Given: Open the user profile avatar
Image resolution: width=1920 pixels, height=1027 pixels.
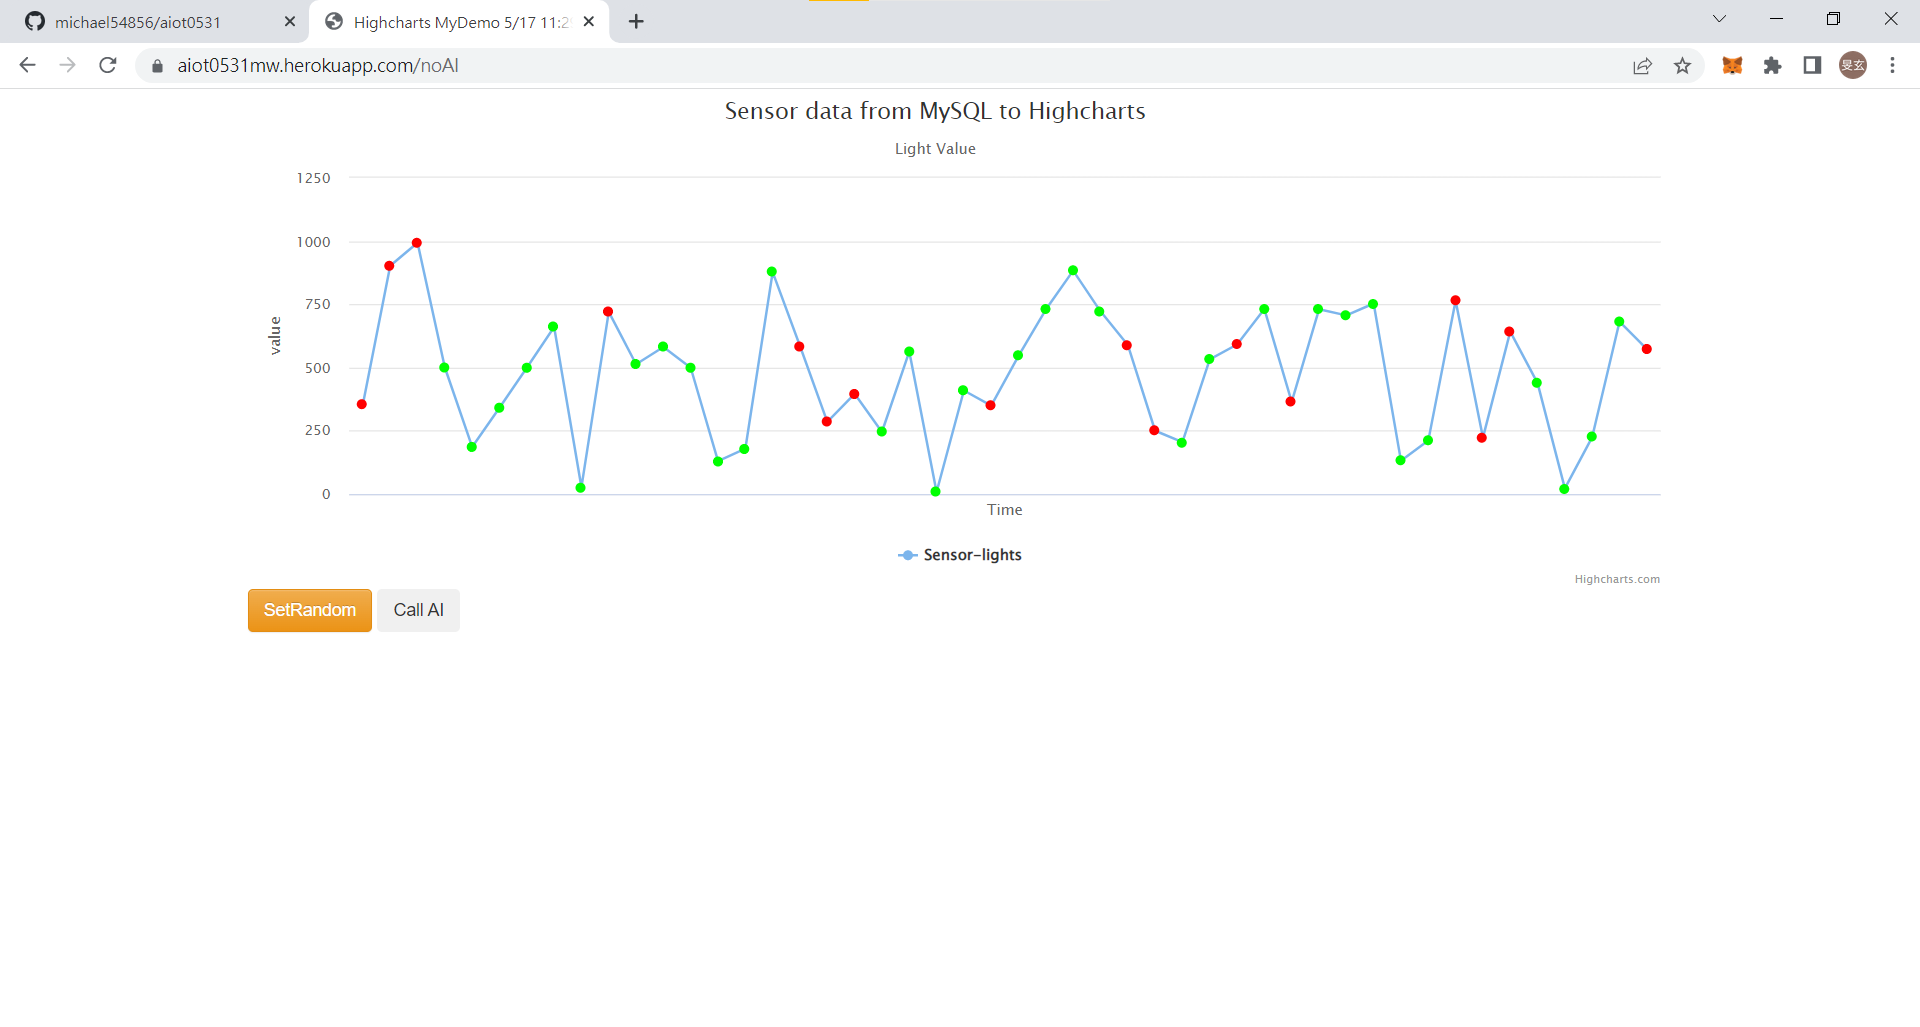Looking at the screenshot, I should tap(1853, 66).
